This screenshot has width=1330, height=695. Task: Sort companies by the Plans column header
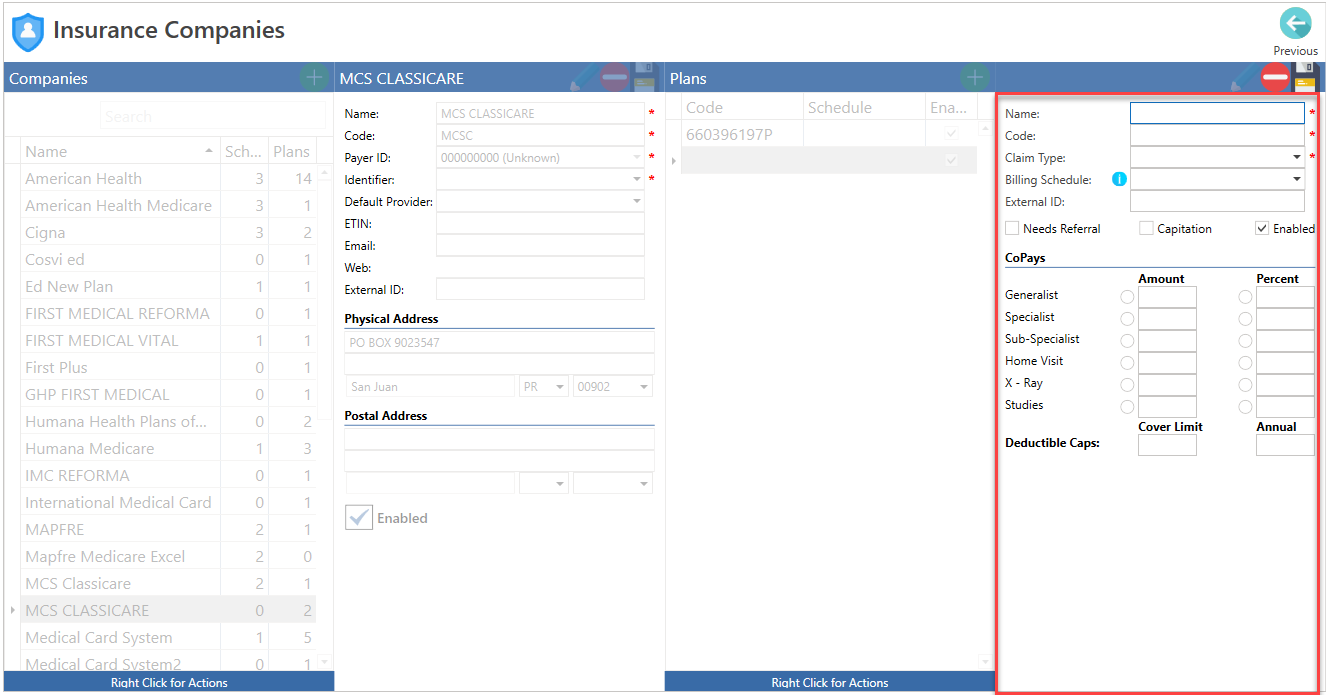pyautogui.click(x=292, y=151)
